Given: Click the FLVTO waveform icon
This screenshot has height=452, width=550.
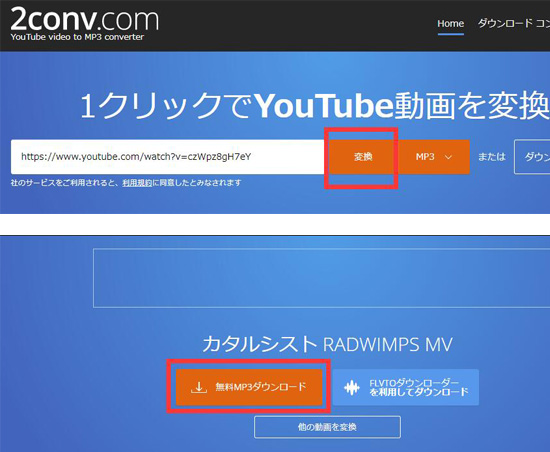Looking at the screenshot, I should (x=351, y=387).
